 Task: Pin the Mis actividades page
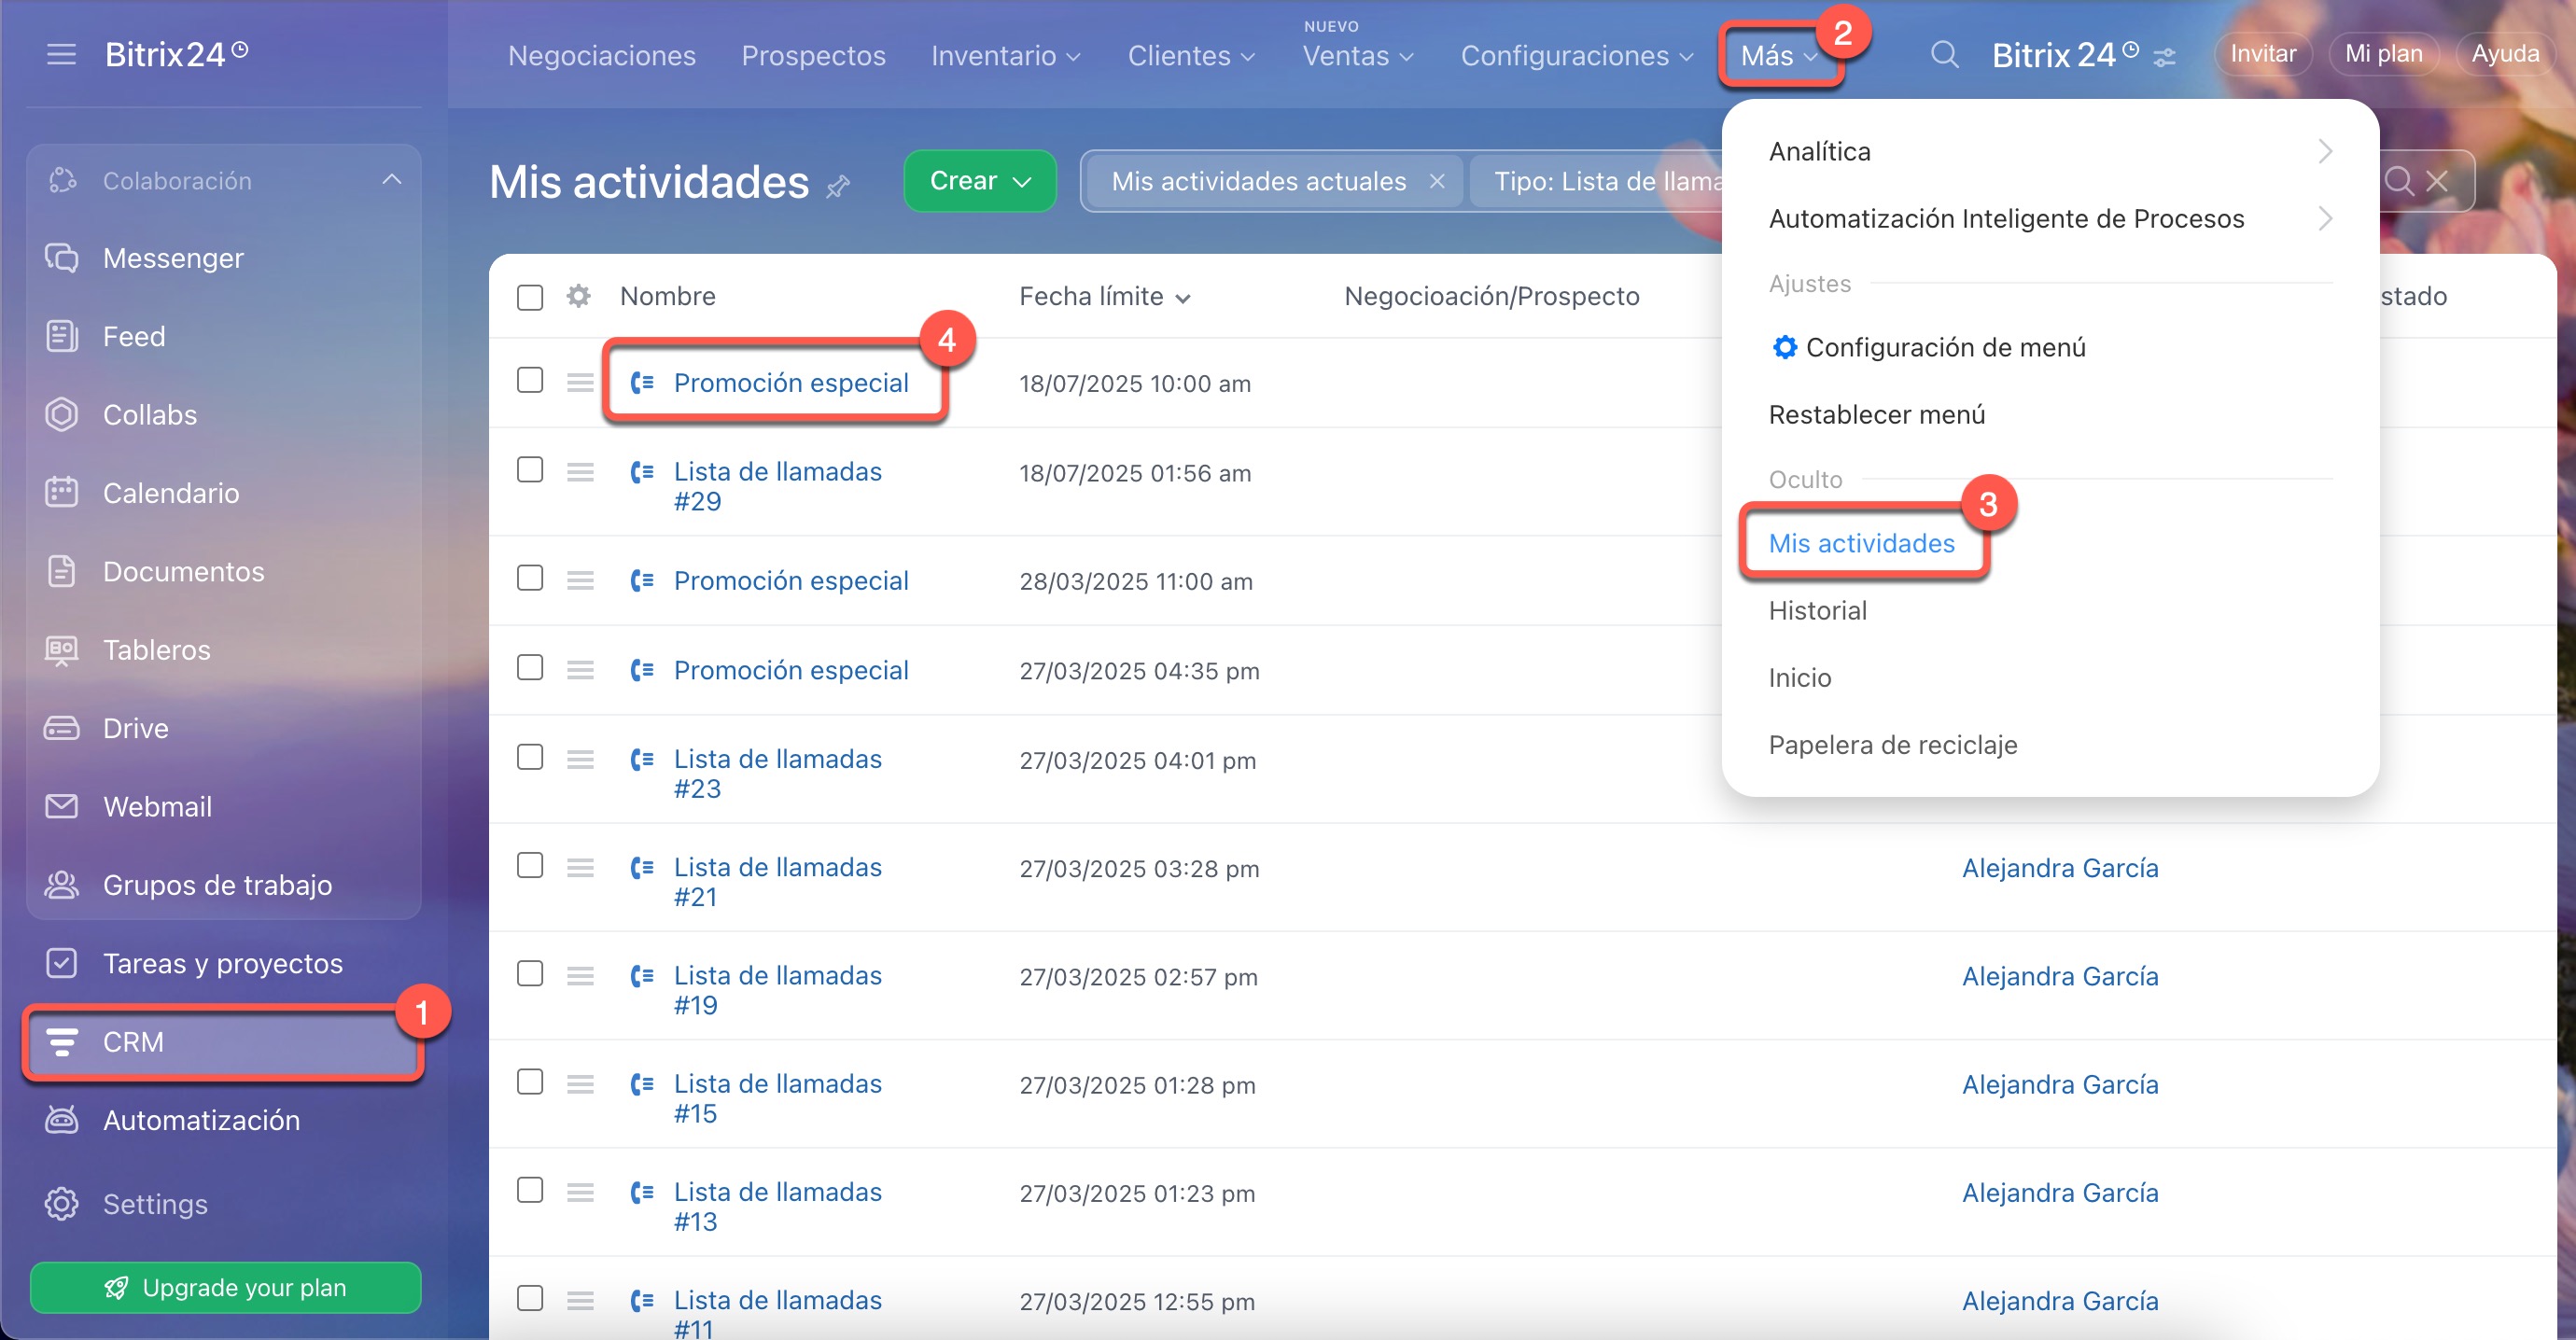[x=838, y=185]
